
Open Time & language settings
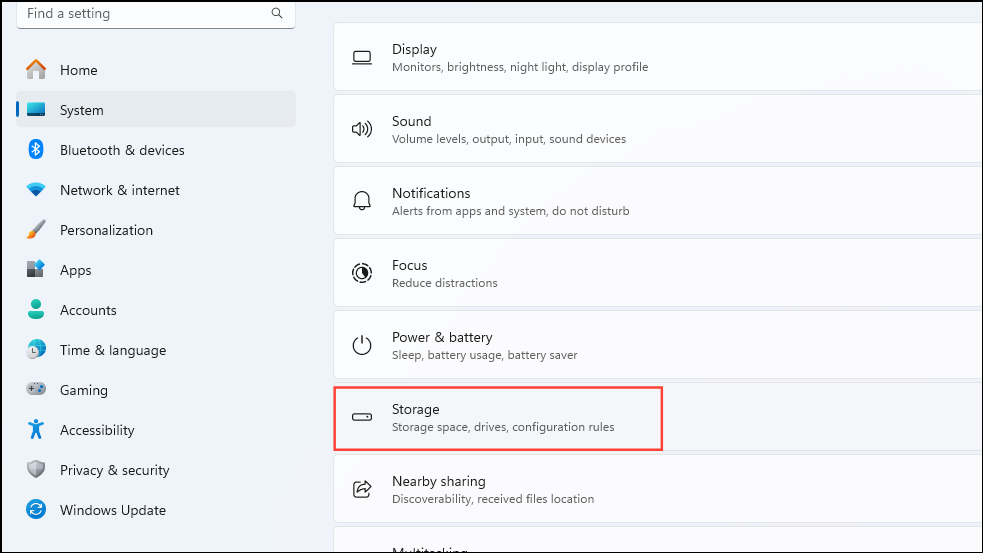coord(112,350)
